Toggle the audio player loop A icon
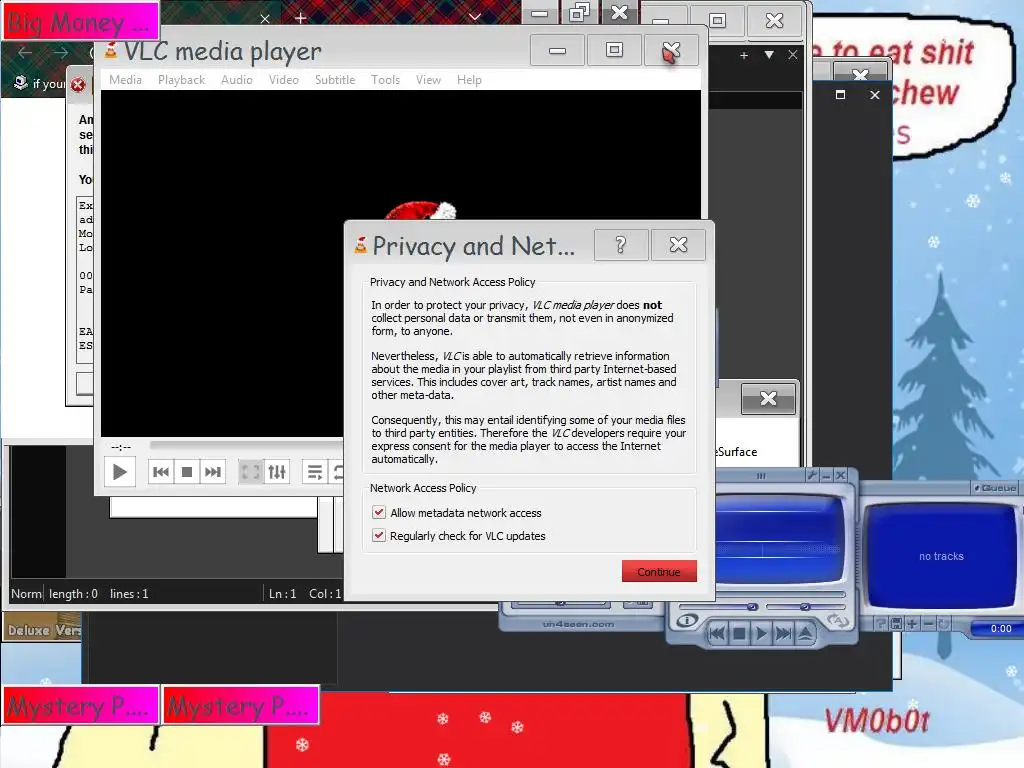The image size is (1024, 768). (x=838, y=620)
